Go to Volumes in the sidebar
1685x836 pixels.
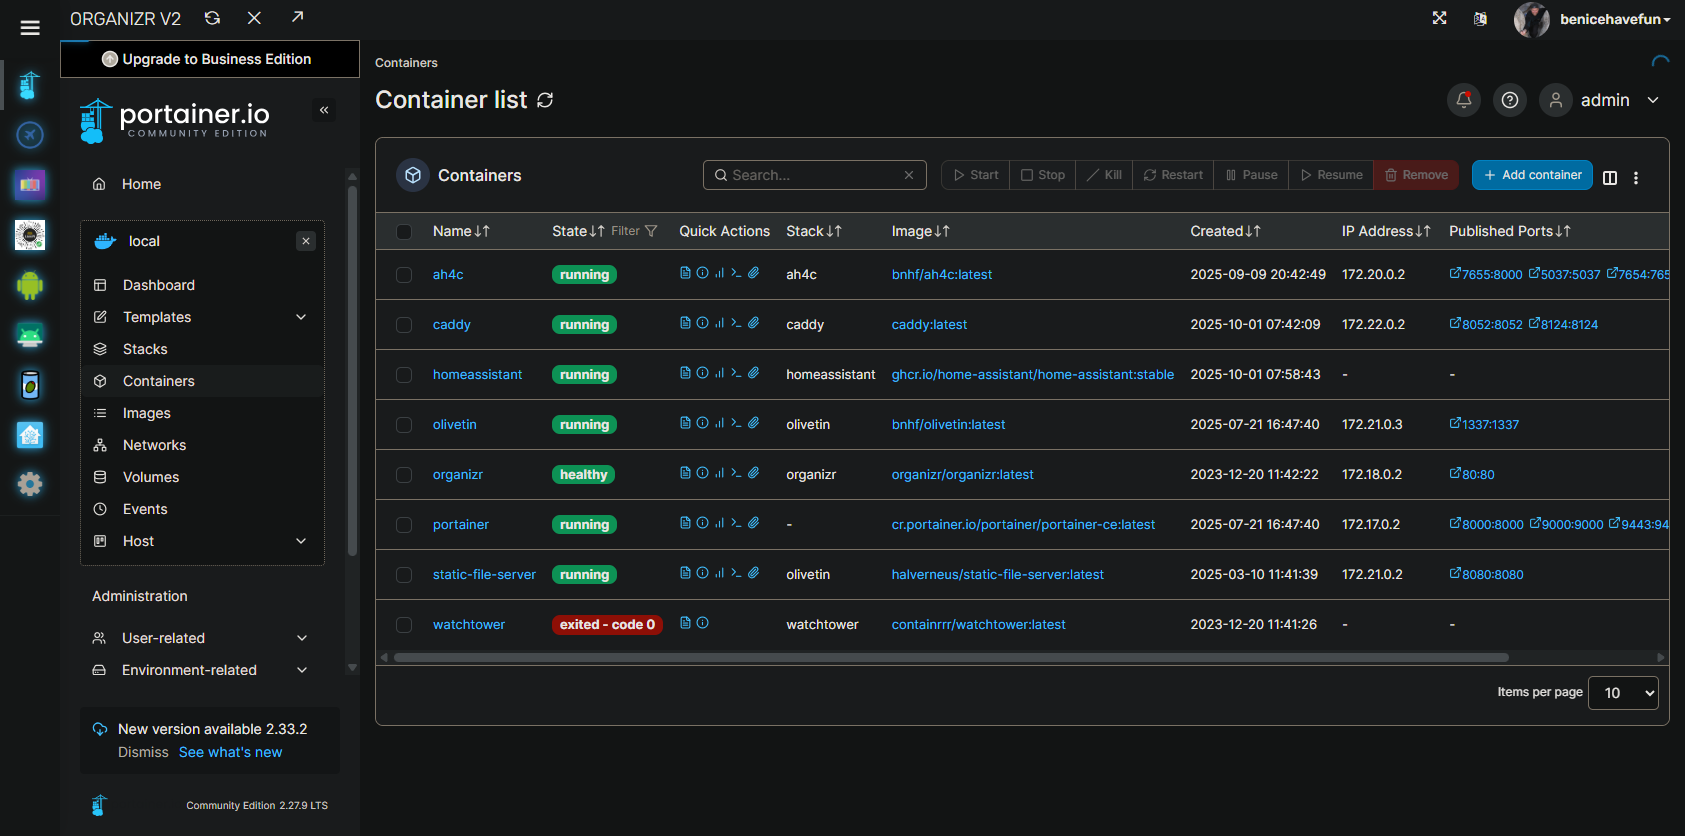pos(151,477)
